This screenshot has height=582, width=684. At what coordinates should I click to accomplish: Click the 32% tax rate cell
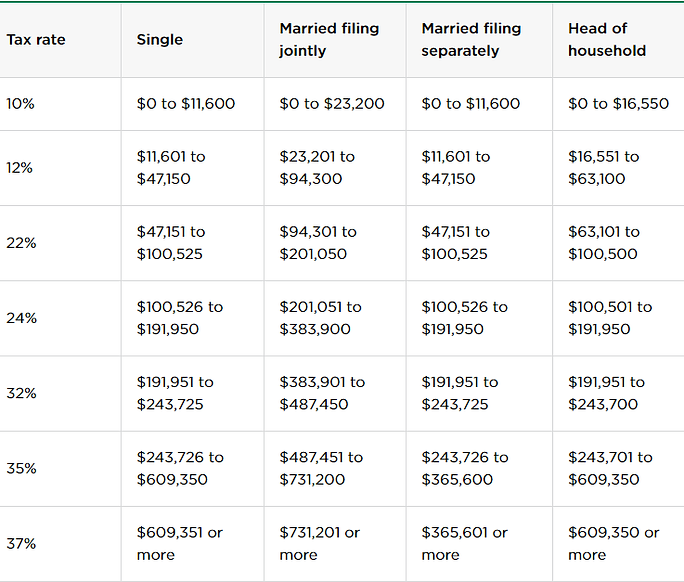click(x=21, y=393)
